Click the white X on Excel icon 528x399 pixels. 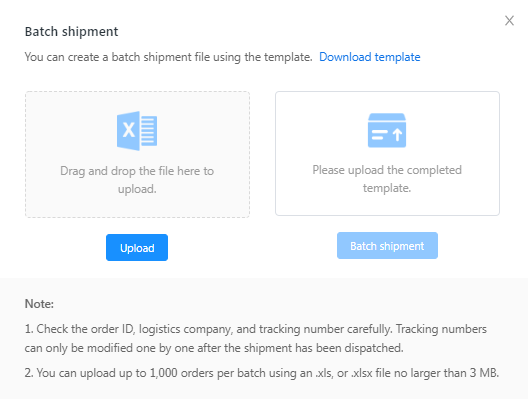(128, 130)
